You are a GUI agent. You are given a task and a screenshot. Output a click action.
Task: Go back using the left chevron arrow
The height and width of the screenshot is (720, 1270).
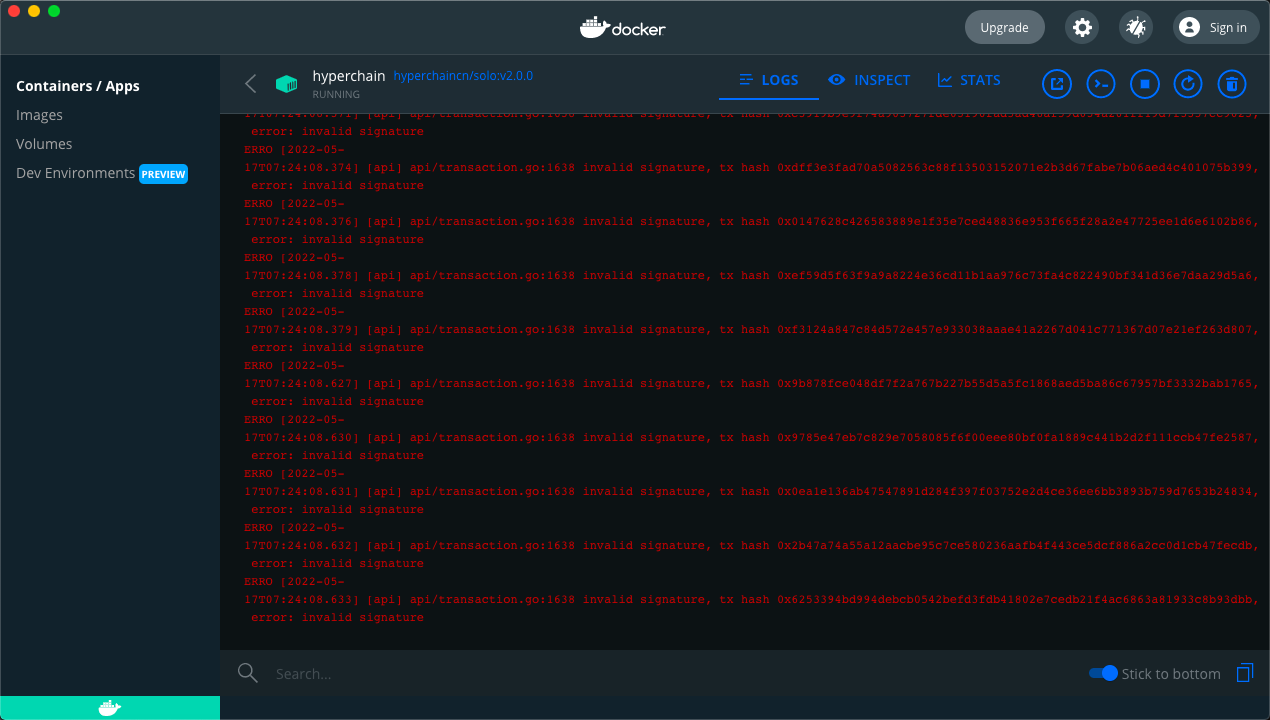pyautogui.click(x=250, y=84)
